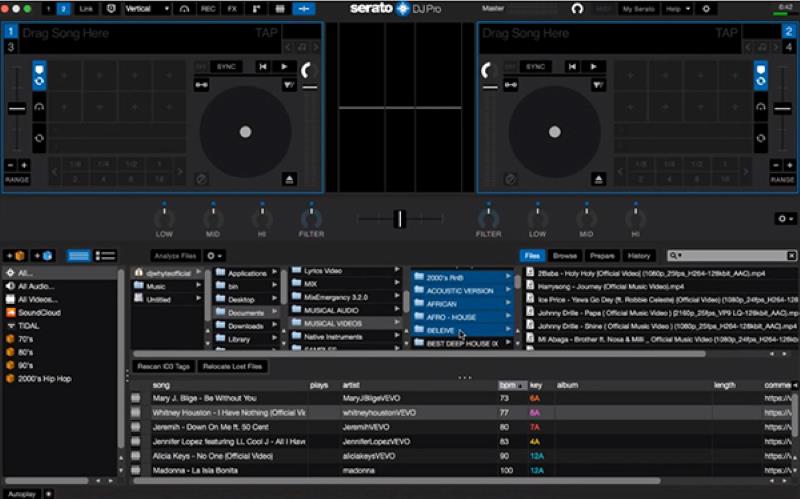Open the Help dropdown
The image size is (800, 499).
(678, 9)
